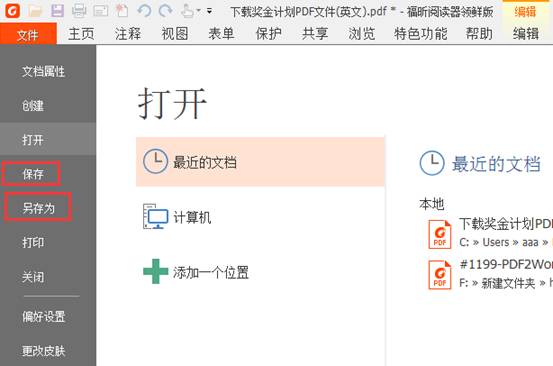
Task: Select 创建 in the file sidebar
Action: pos(33,106)
